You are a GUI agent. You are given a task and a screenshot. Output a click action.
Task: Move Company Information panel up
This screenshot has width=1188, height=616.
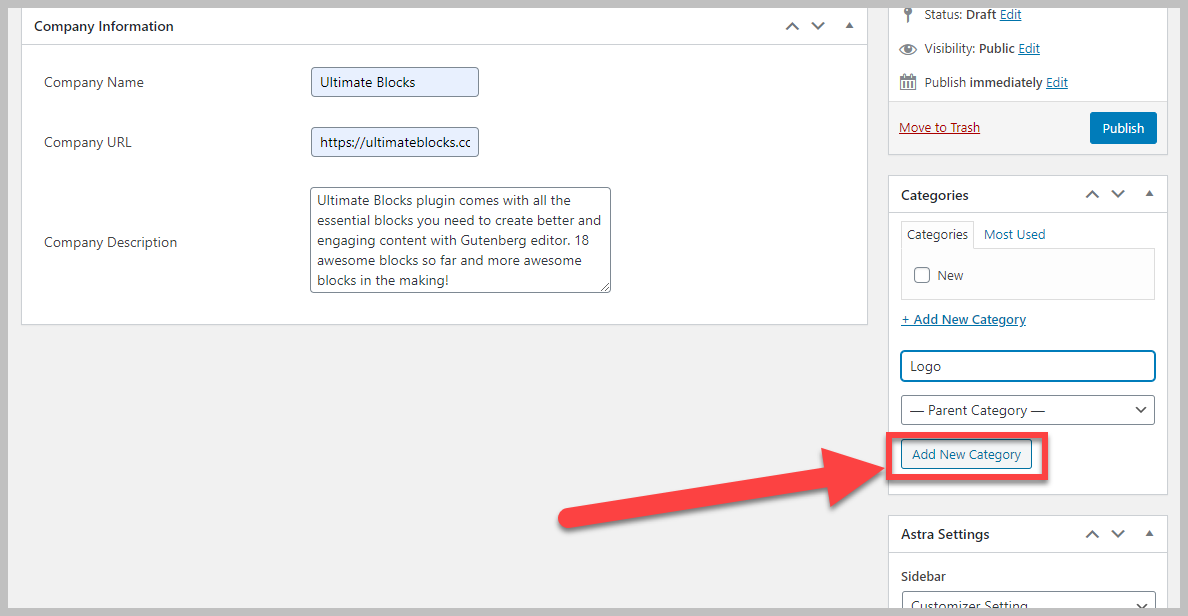pos(792,27)
